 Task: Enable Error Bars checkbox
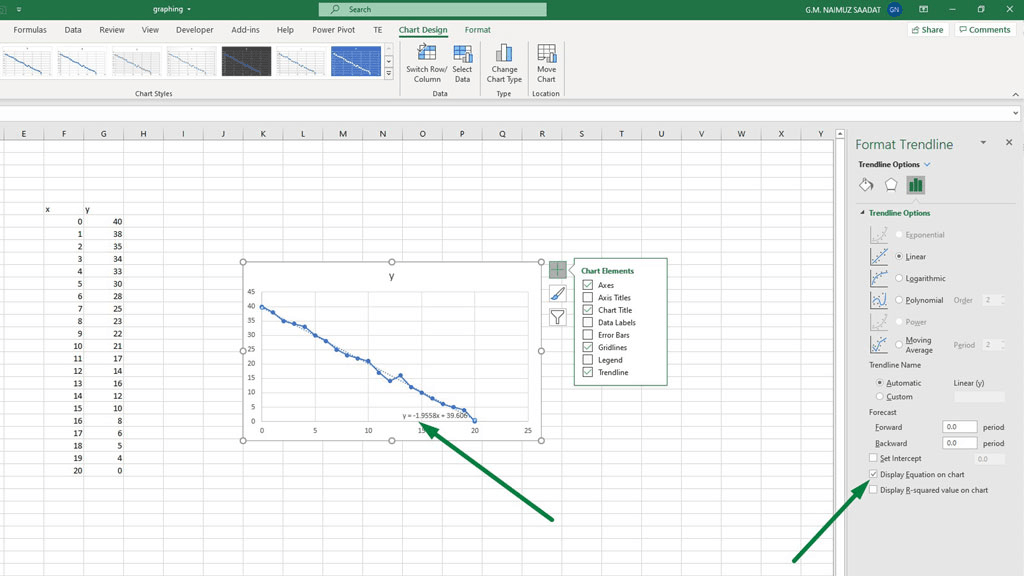point(588,334)
